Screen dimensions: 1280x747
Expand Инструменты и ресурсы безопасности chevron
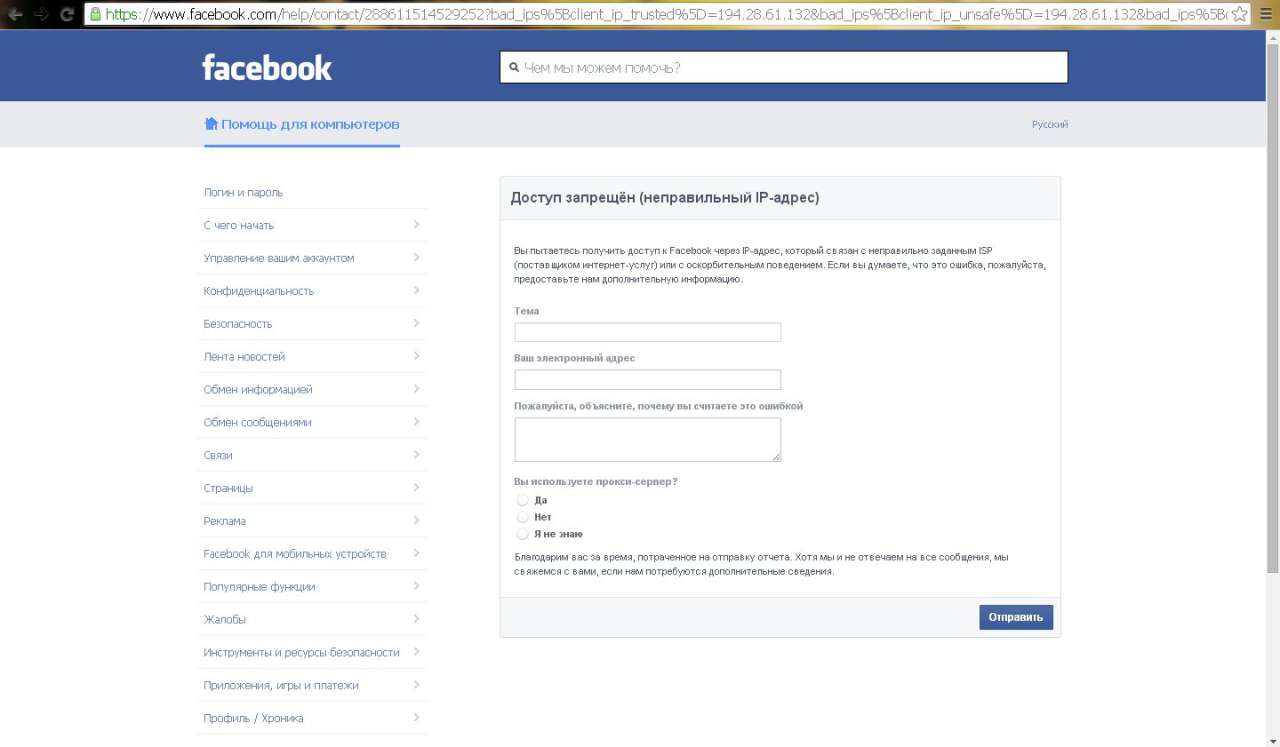415,652
